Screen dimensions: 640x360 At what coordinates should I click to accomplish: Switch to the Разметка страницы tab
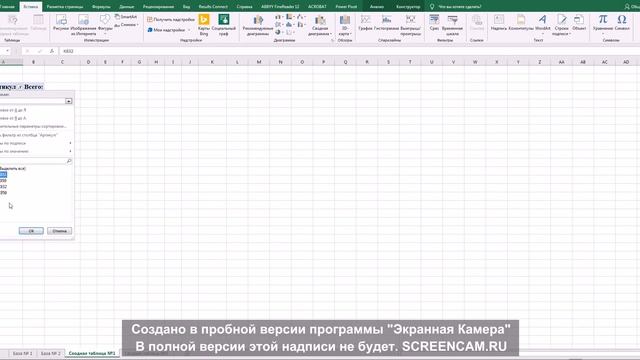point(65,7)
